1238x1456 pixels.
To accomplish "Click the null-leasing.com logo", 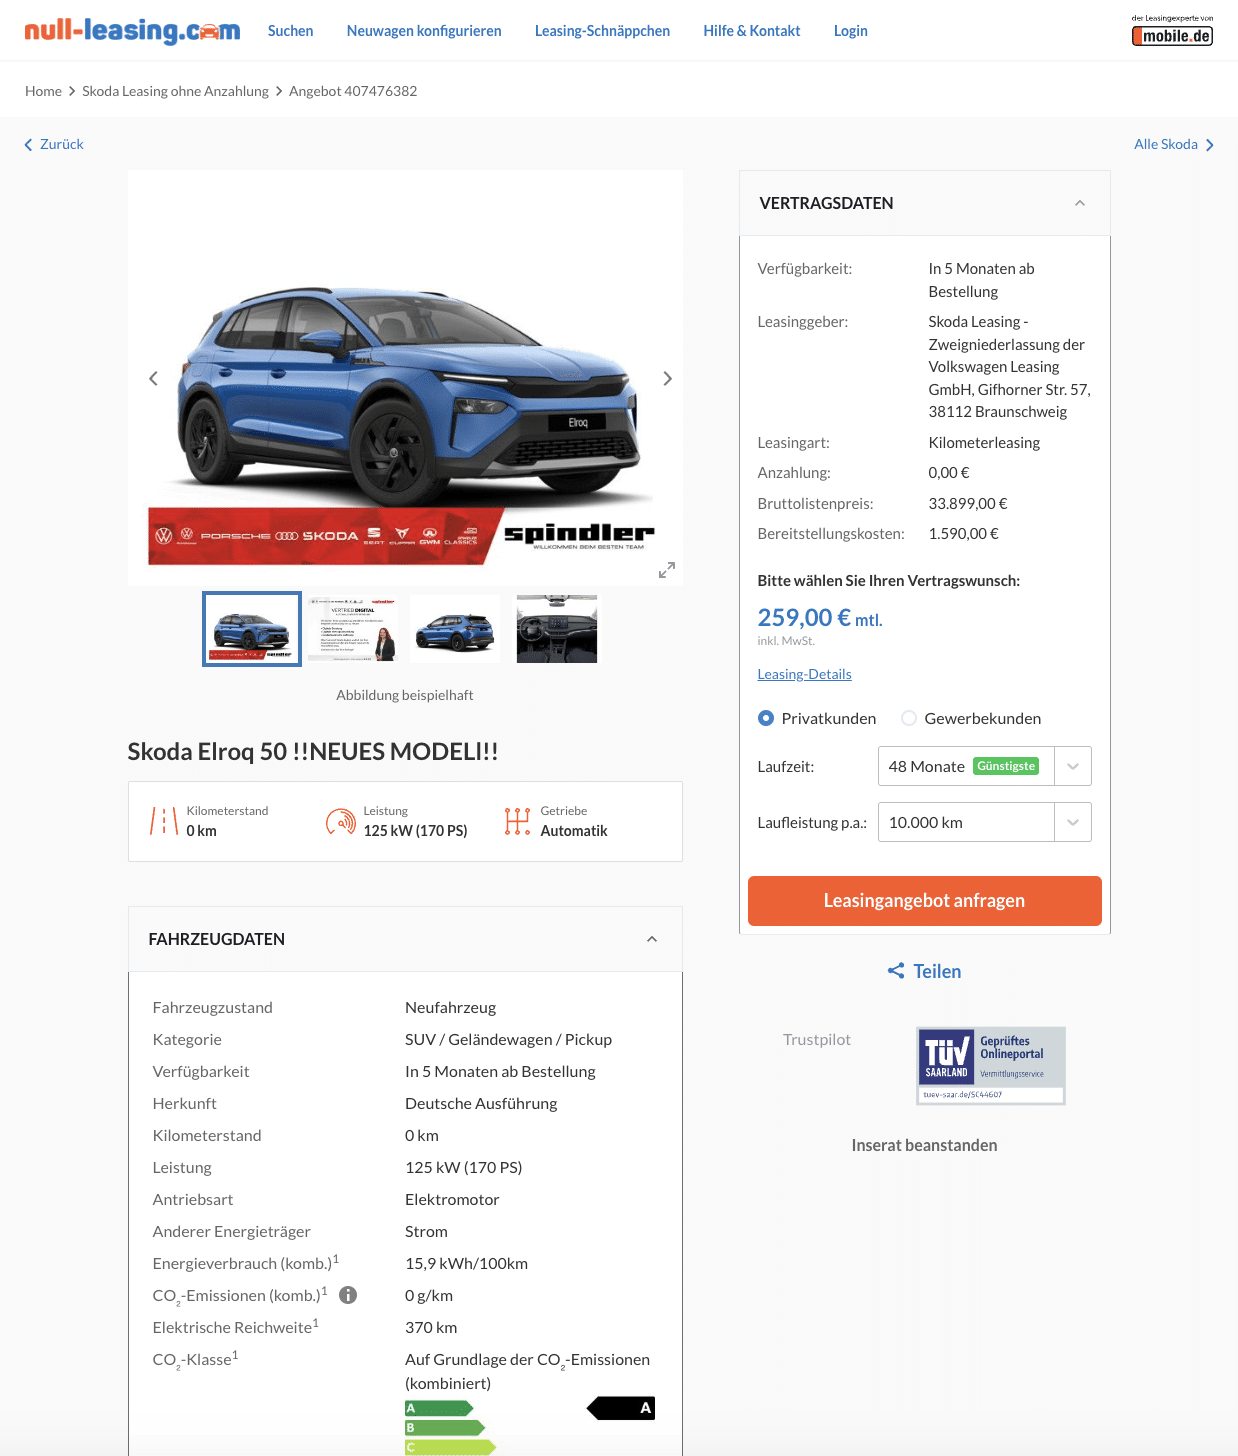I will click(x=132, y=31).
